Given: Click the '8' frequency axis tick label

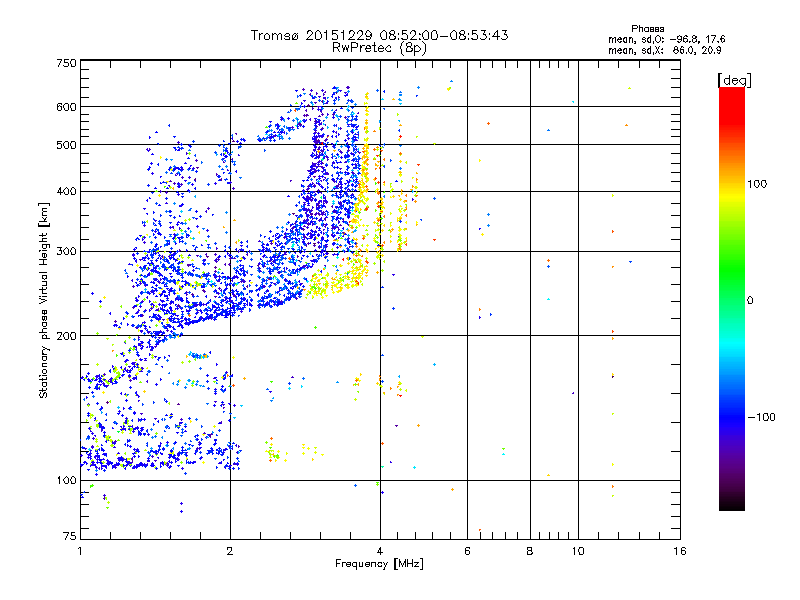Looking at the screenshot, I should (x=530, y=551).
